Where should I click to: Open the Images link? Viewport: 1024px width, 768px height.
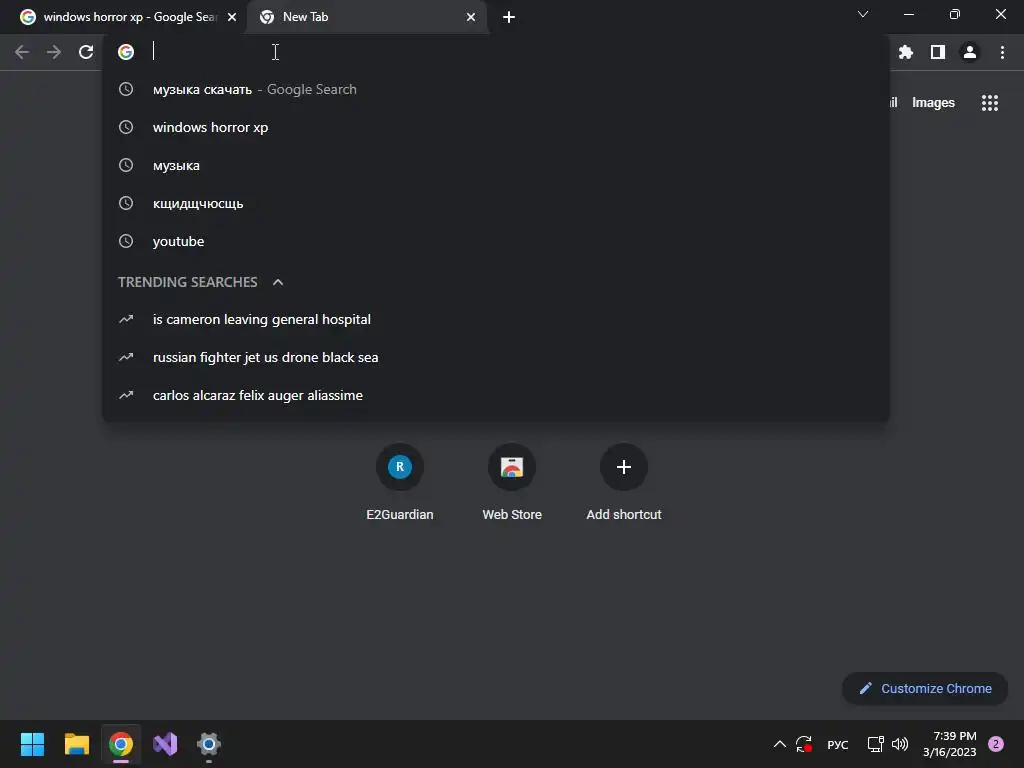[x=933, y=103]
